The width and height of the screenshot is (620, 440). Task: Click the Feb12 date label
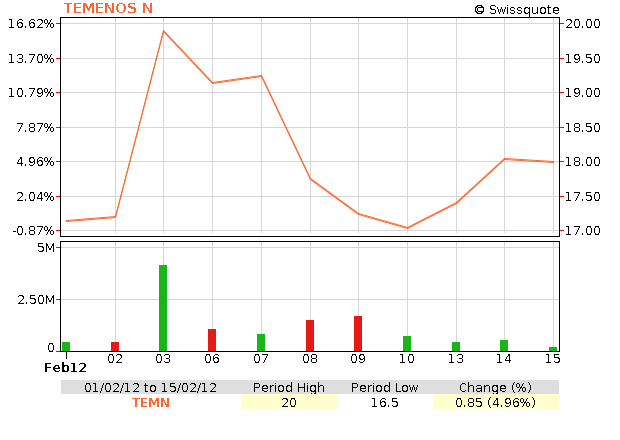[65, 368]
